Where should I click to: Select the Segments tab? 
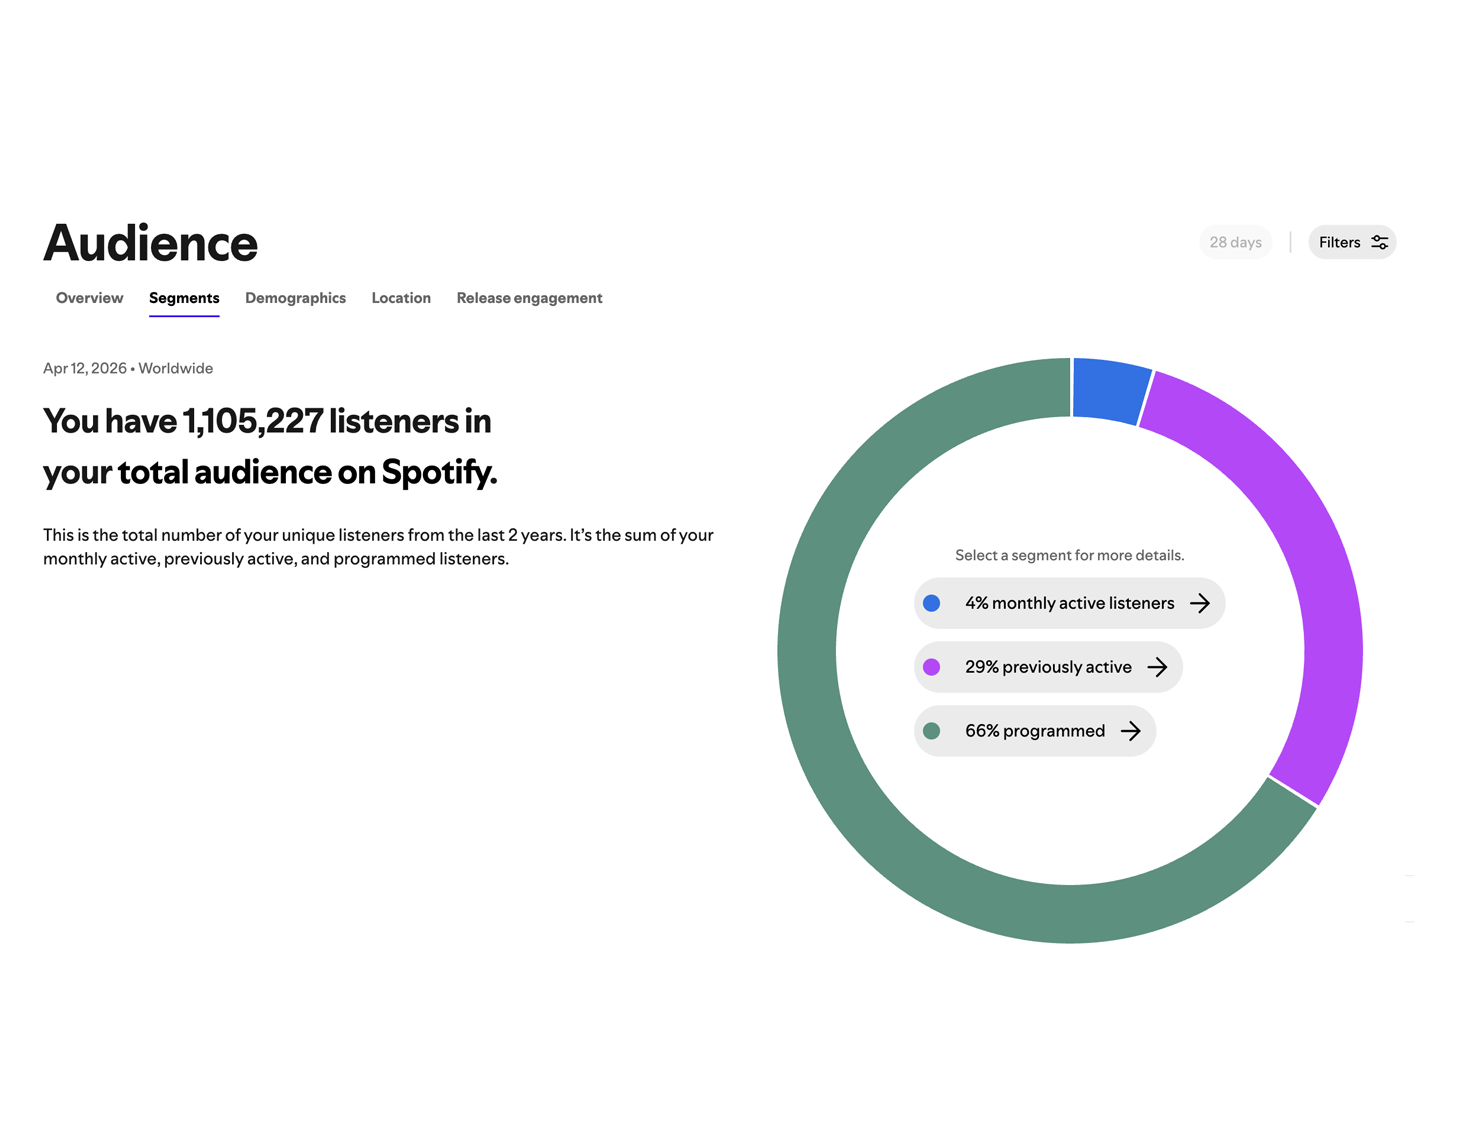coord(184,298)
